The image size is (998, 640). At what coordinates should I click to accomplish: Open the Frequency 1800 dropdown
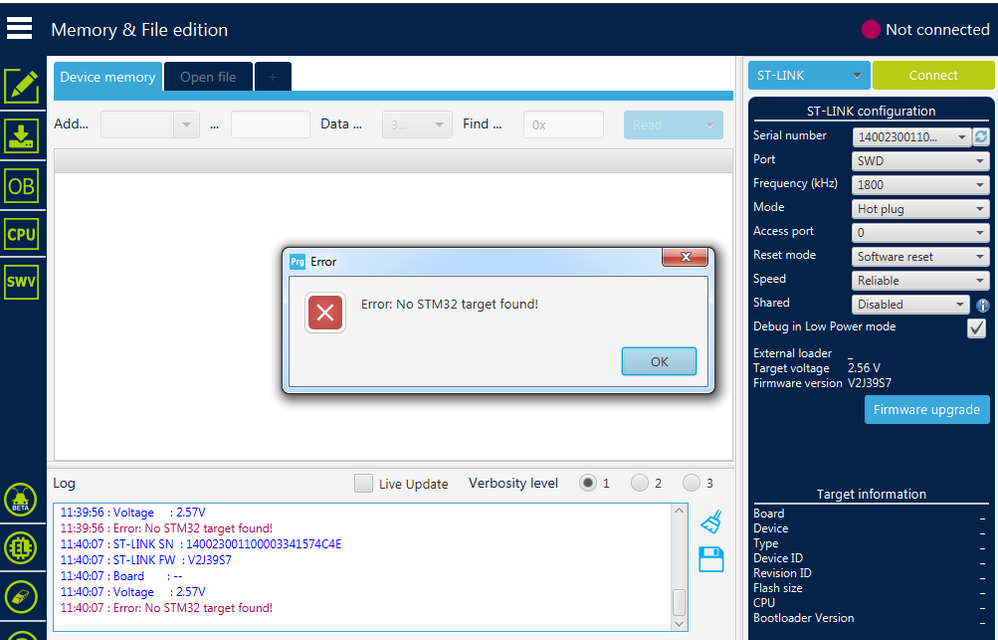pyautogui.click(x=920, y=185)
